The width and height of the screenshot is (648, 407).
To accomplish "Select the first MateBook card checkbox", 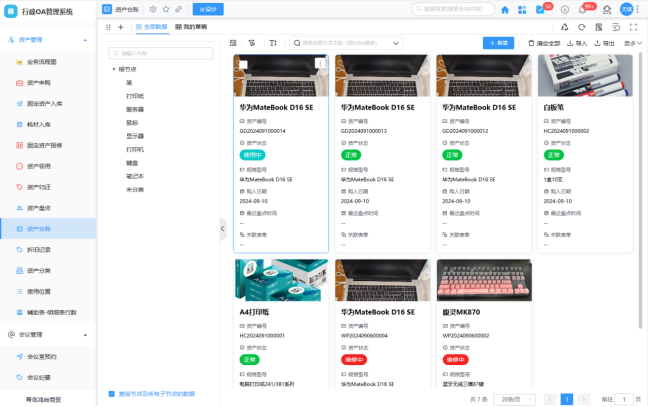I will pos(243,65).
